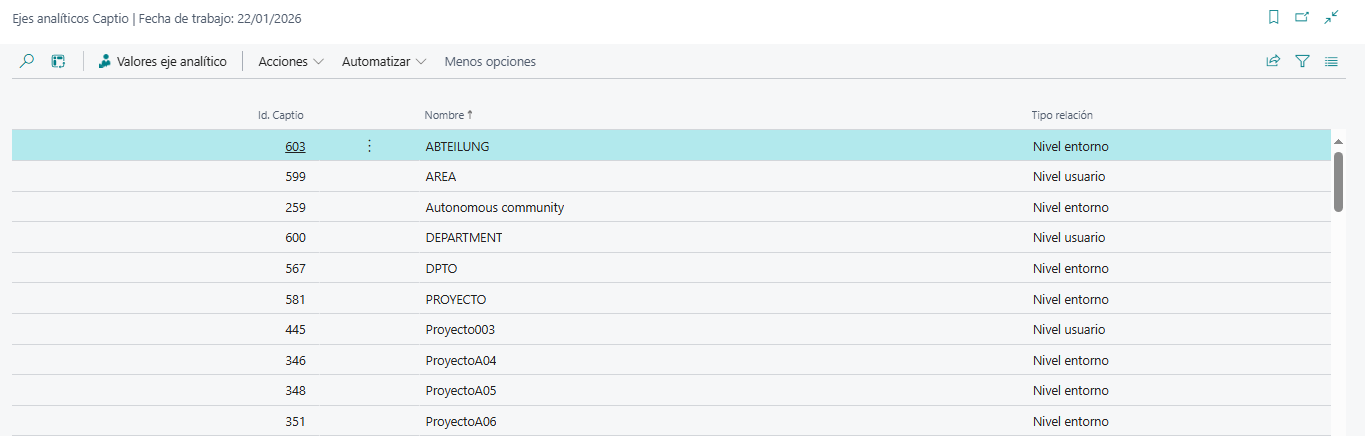This screenshot has width=1365, height=436.
Task: Click the Id. Captio column header
Action: click(x=281, y=115)
